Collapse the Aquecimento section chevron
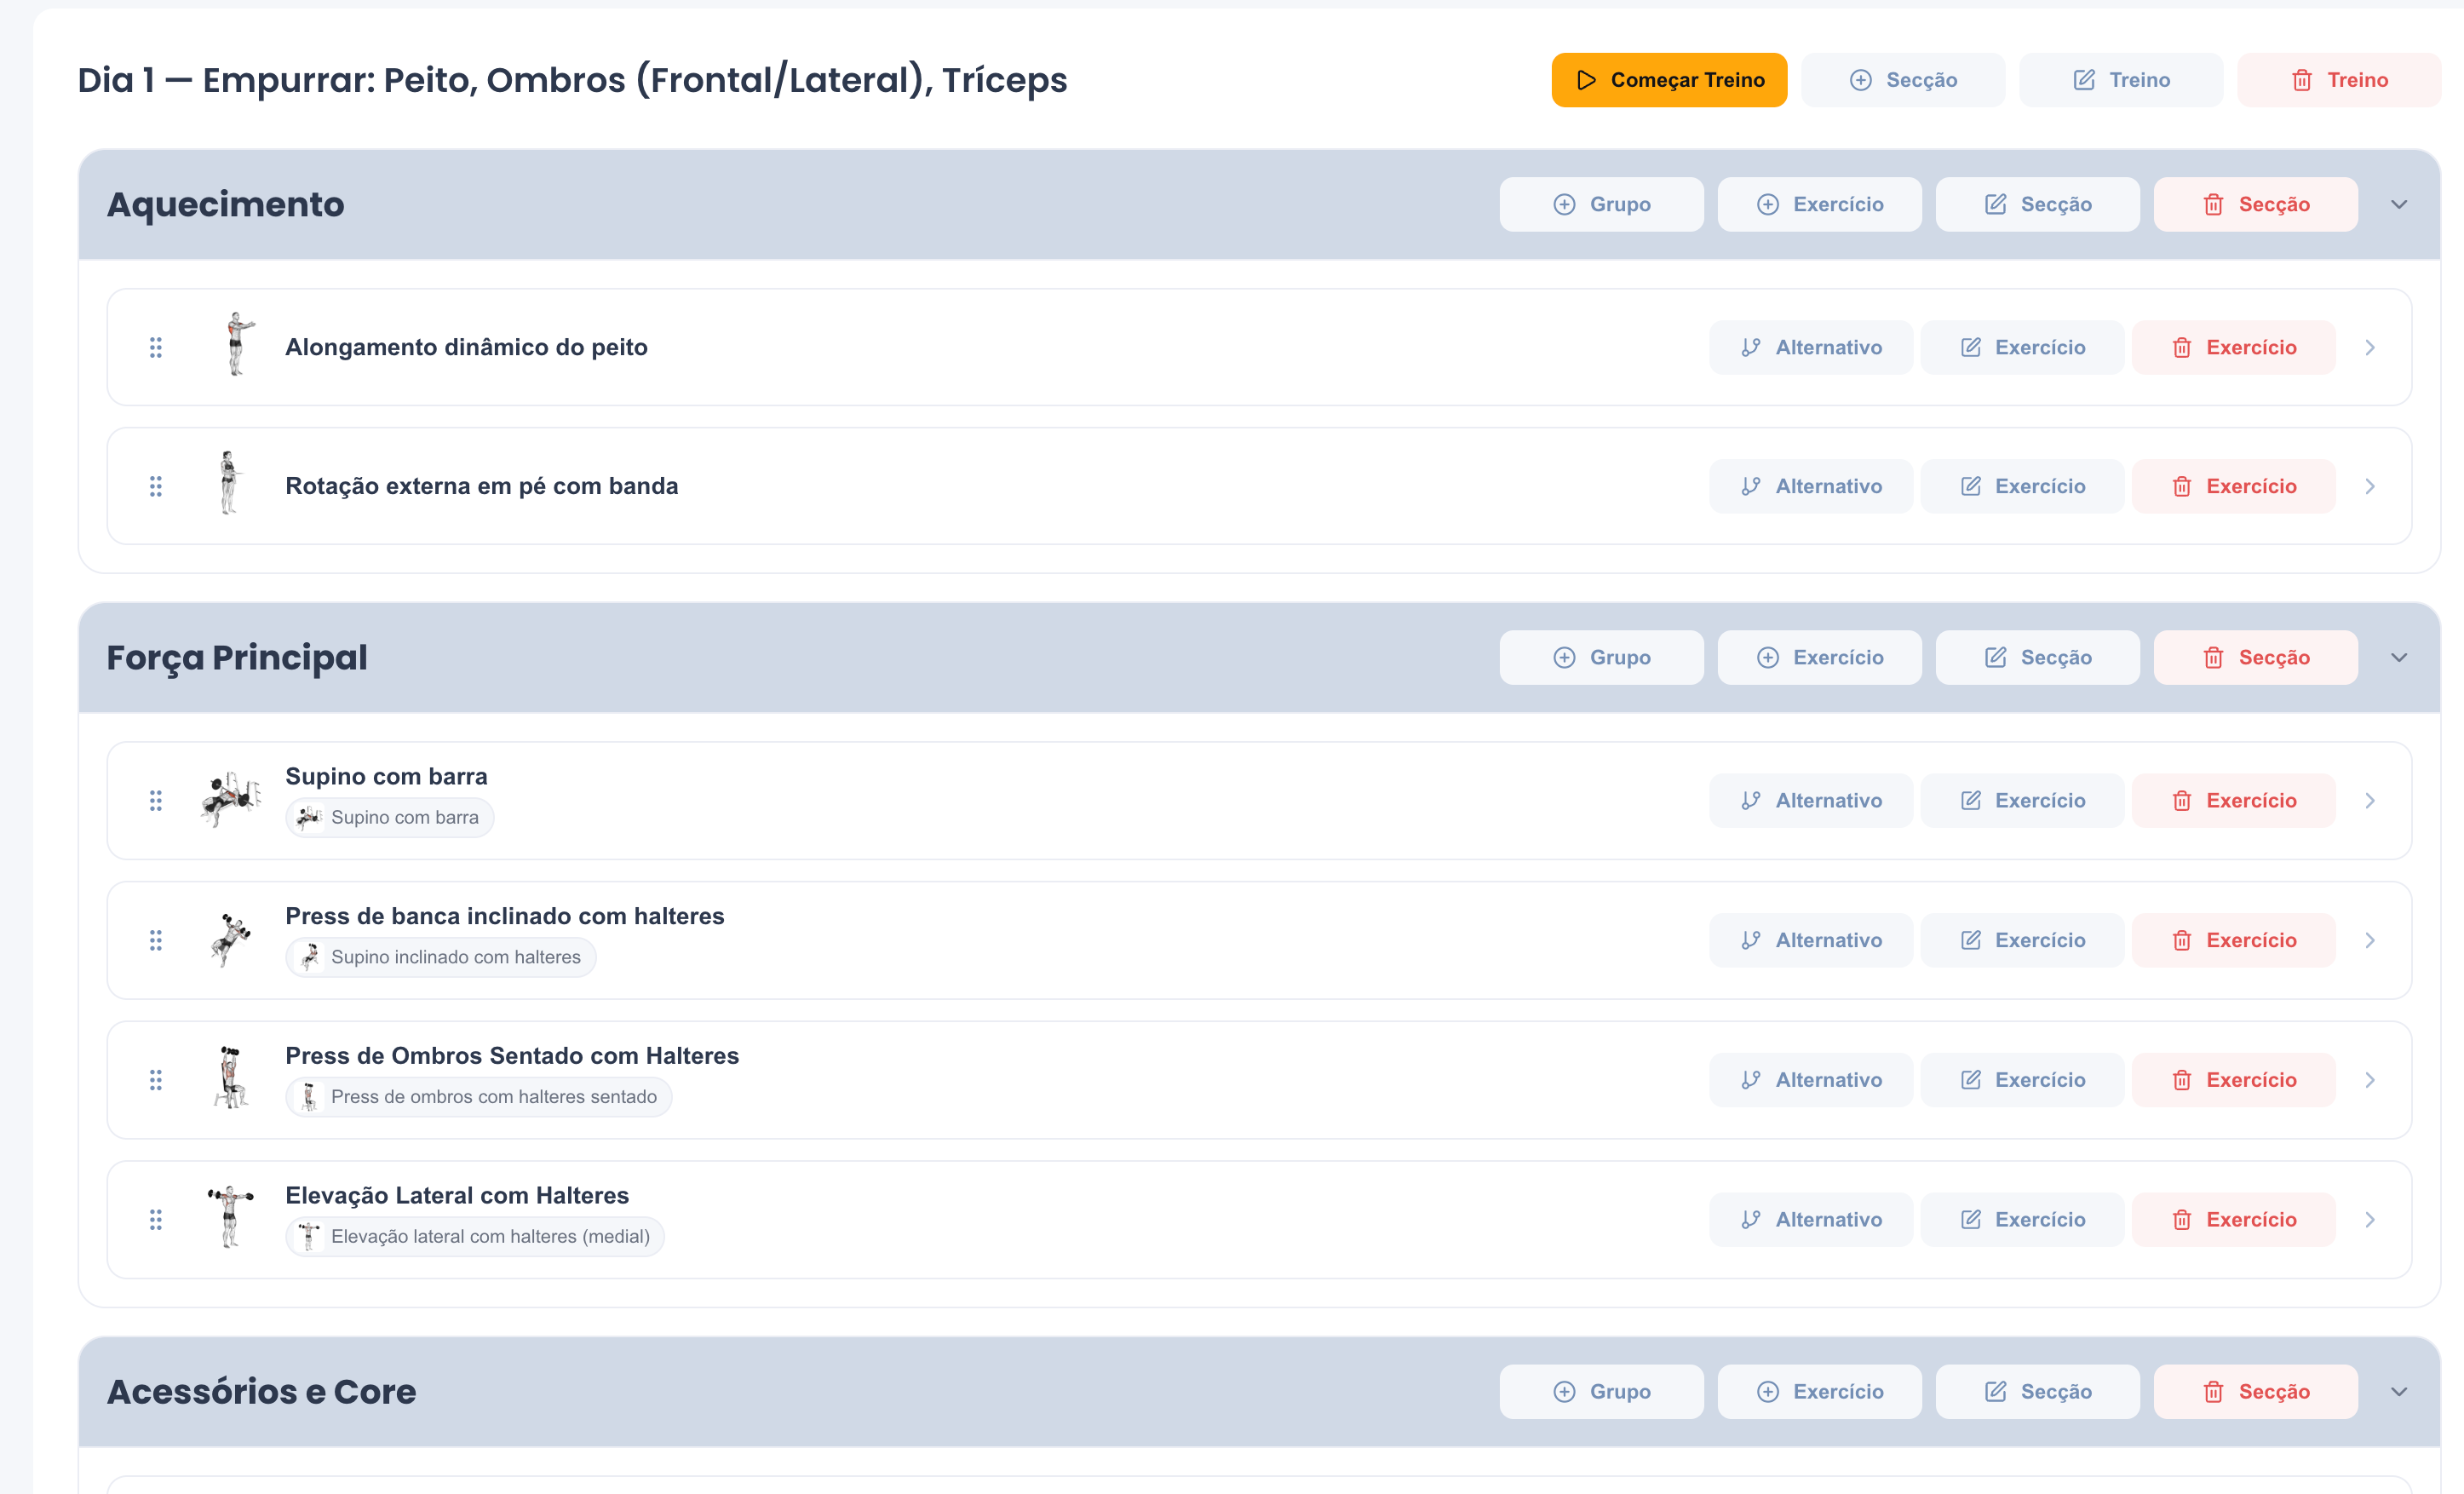The width and height of the screenshot is (2464, 1494). (2398, 204)
